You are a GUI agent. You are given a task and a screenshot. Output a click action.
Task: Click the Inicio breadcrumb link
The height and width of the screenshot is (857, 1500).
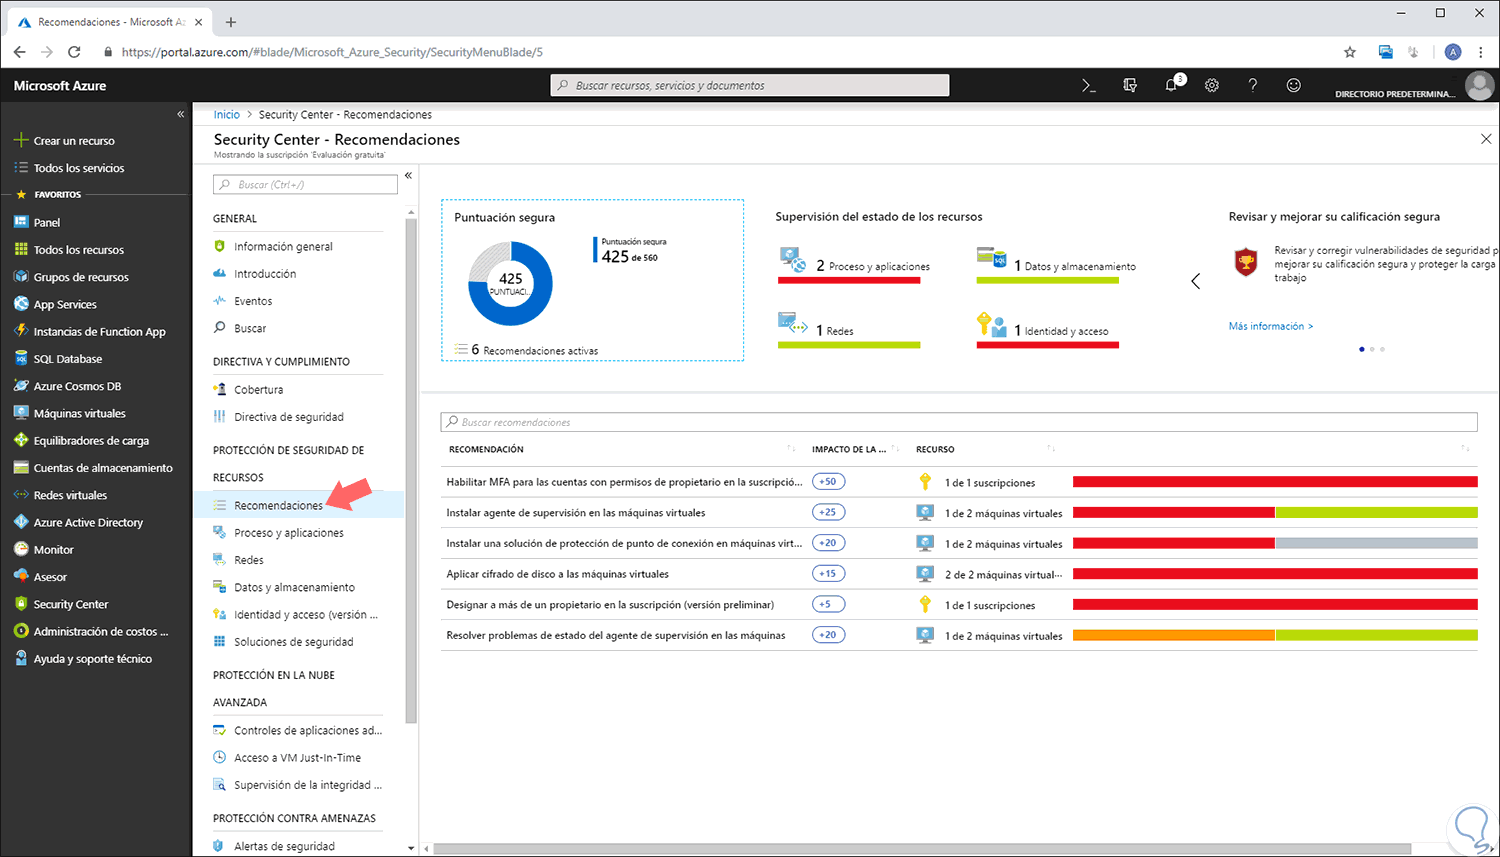tap(227, 115)
